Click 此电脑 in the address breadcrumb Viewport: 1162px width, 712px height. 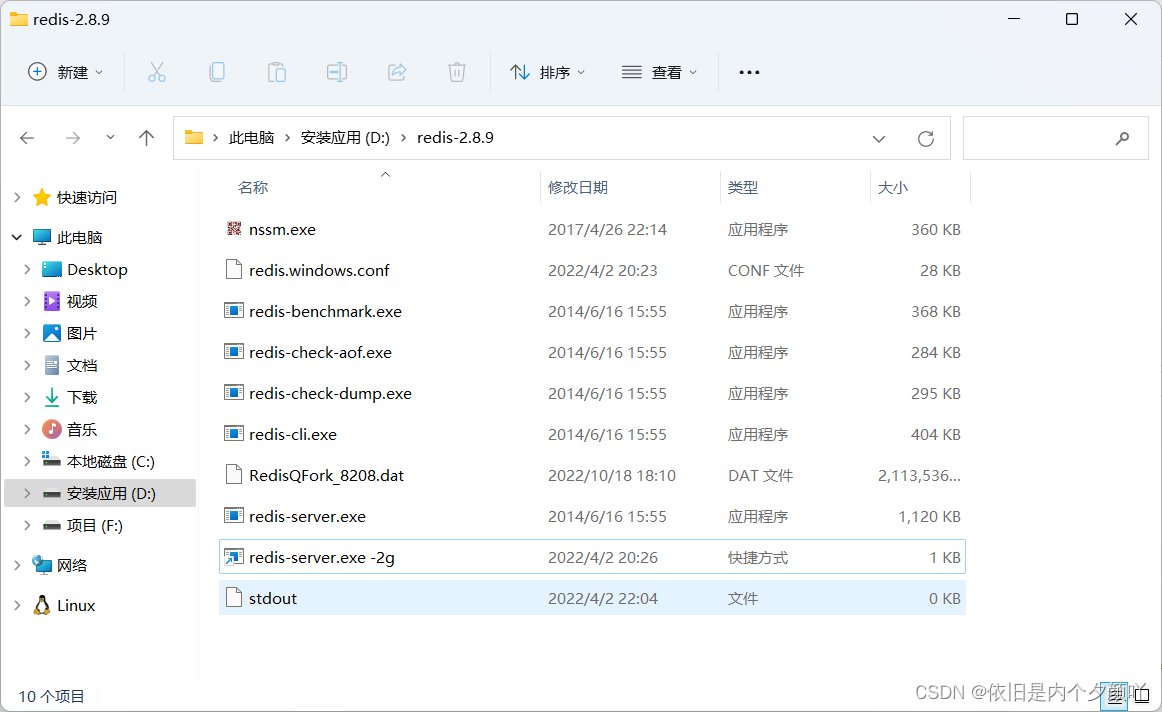[253, 137]
